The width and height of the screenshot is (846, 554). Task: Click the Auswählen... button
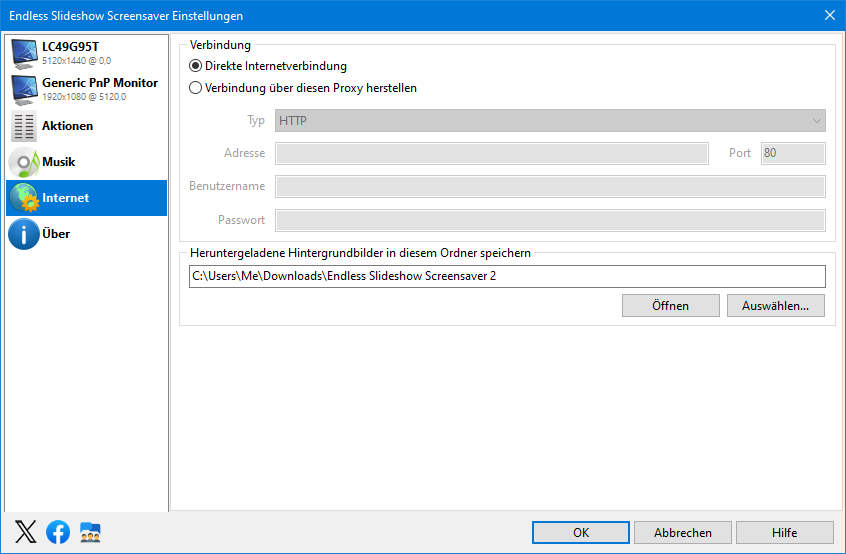(775, 305)
